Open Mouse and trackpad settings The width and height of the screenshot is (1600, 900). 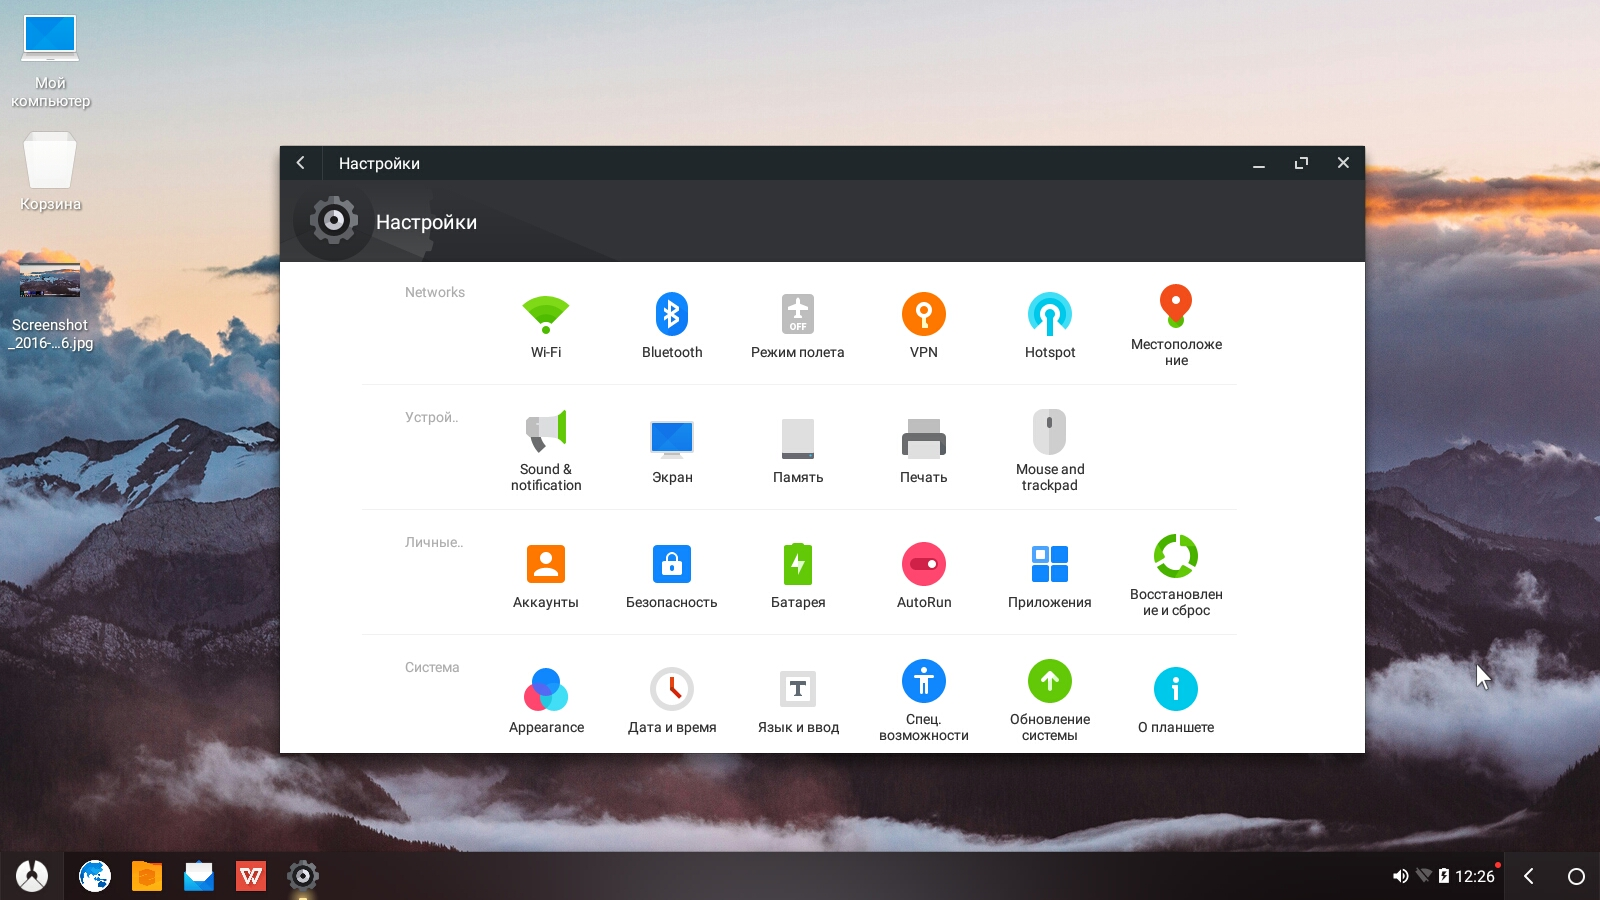(1050, 451)
